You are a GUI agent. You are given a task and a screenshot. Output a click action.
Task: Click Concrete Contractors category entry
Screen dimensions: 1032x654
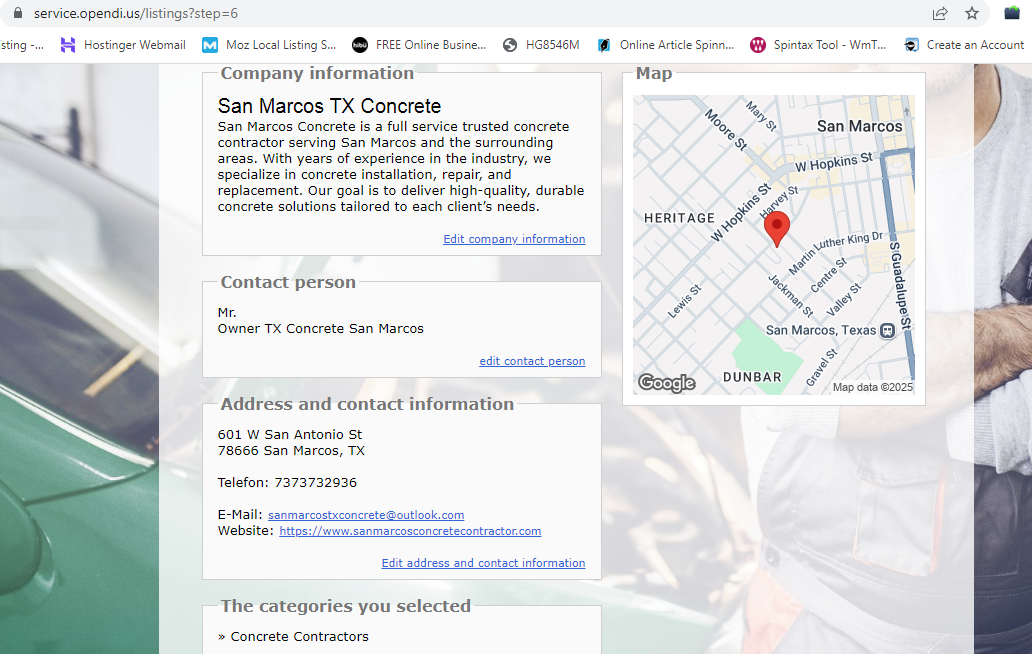point(299,637)
